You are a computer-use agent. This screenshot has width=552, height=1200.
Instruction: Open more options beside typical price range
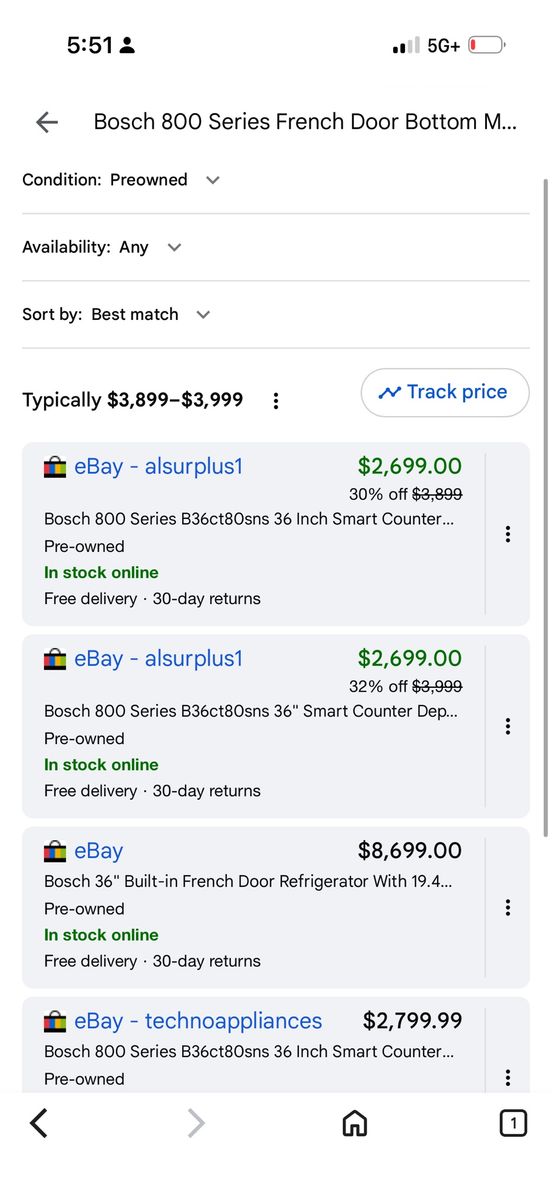coord(276,400)
